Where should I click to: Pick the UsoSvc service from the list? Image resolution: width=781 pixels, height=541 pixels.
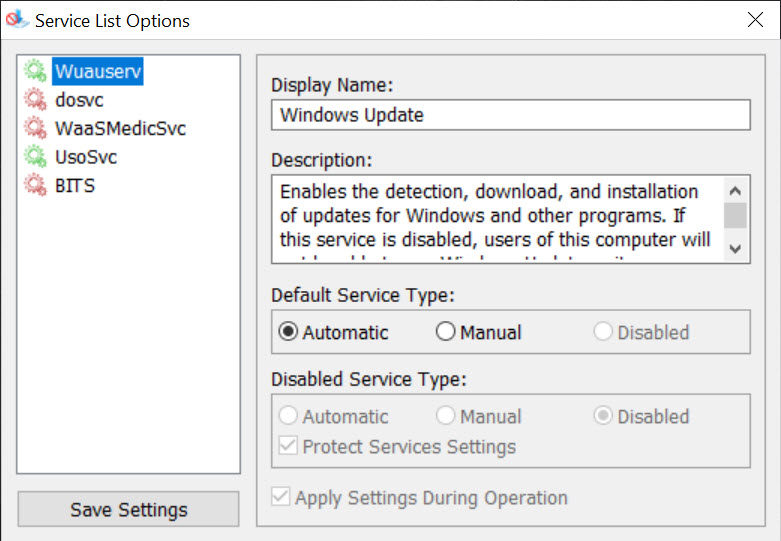[x=86, y=157]
